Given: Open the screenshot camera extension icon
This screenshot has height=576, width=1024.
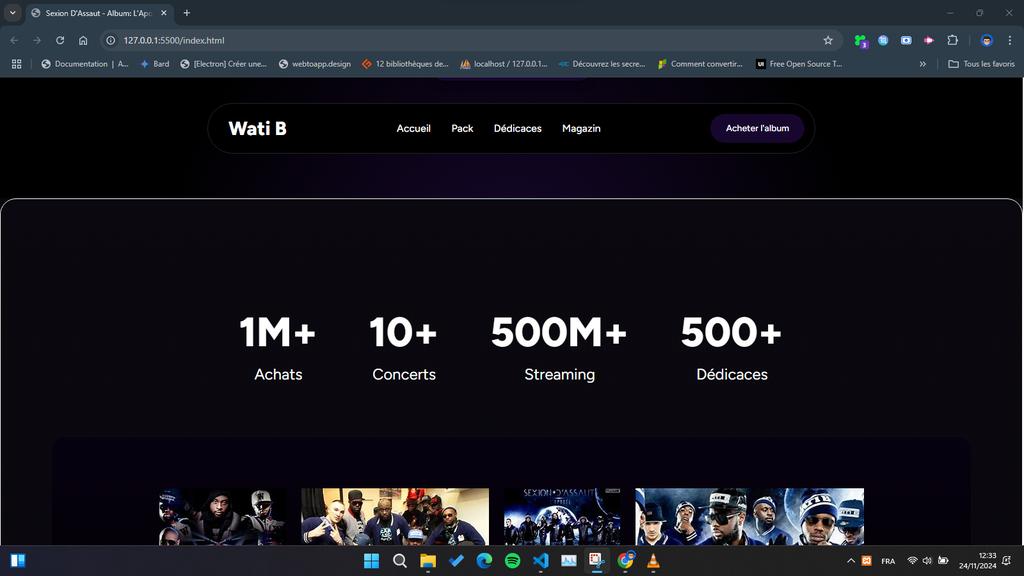Looking at the screenshot, I should coord(906,40).
